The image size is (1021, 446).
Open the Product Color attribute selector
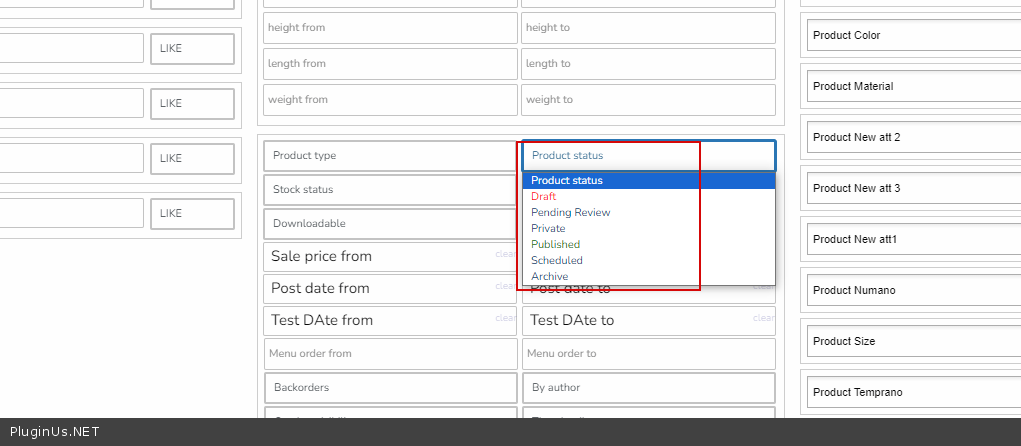tap(912, 36)
